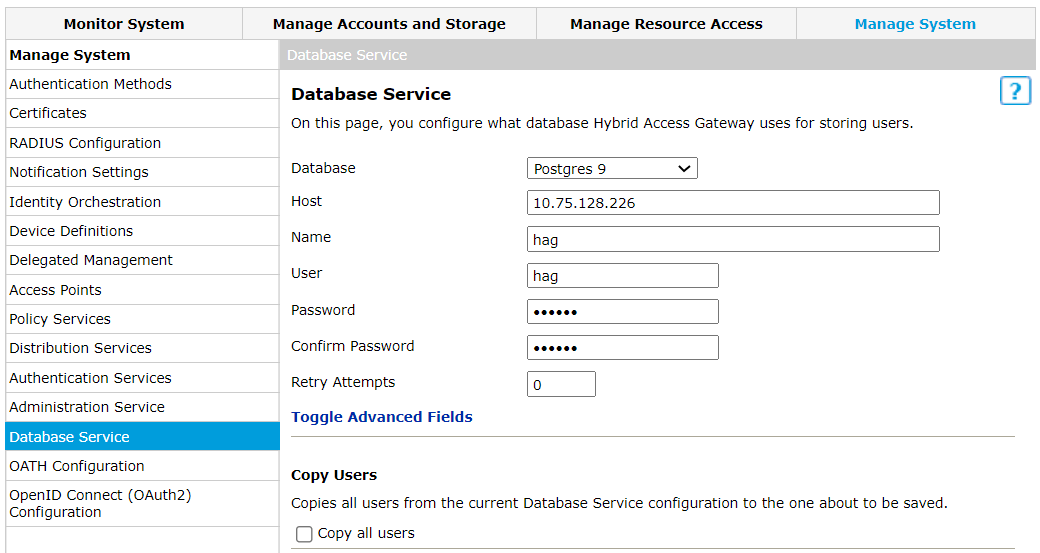The width and height of the screenshot is (1040, 553).
Task: Focus the database Name field
Action: (x=732, y=240)
